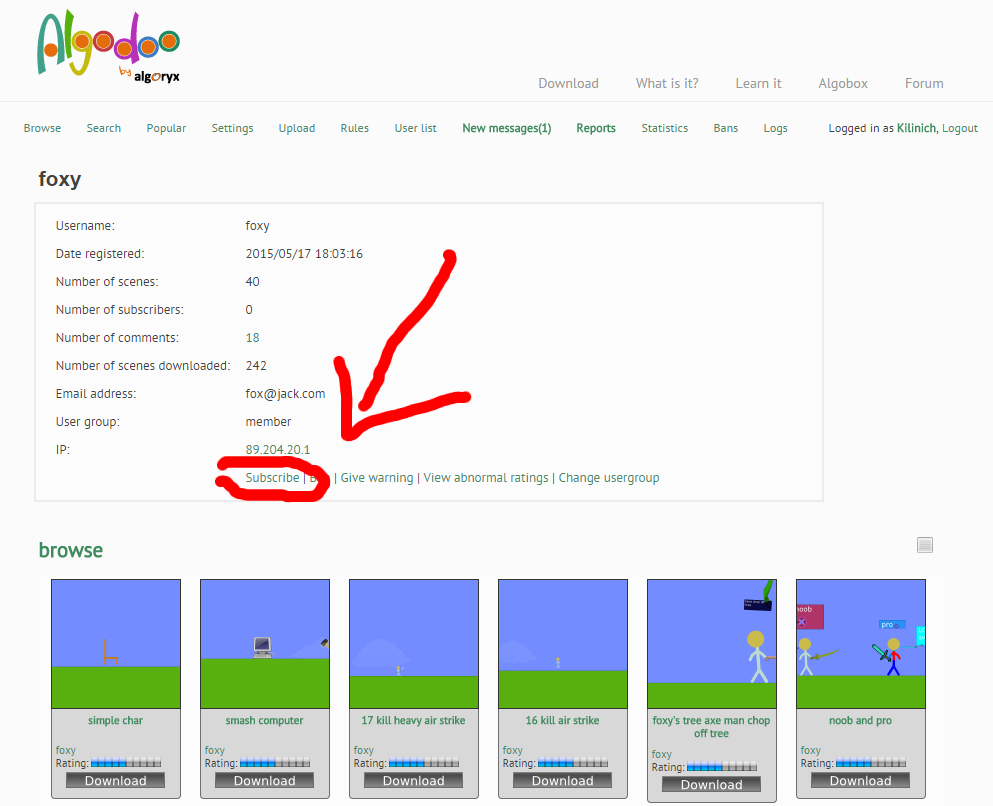Download the noob and pro scene
The height and width of the screenshot is (806, 993).
tap(860, 781)
